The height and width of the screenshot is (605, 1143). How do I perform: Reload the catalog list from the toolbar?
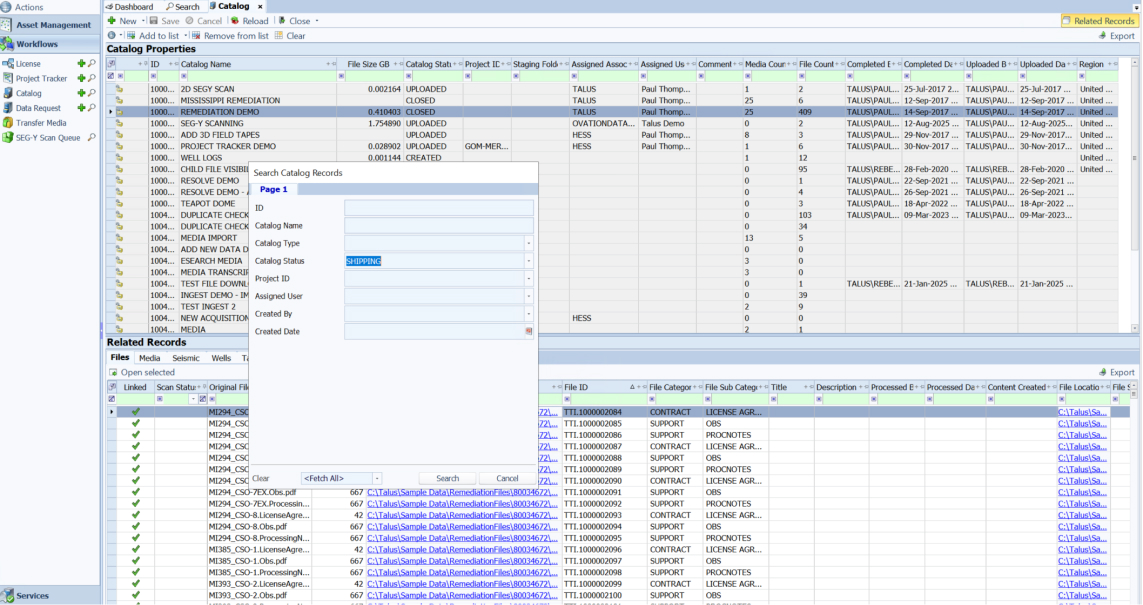pos(249,21)
